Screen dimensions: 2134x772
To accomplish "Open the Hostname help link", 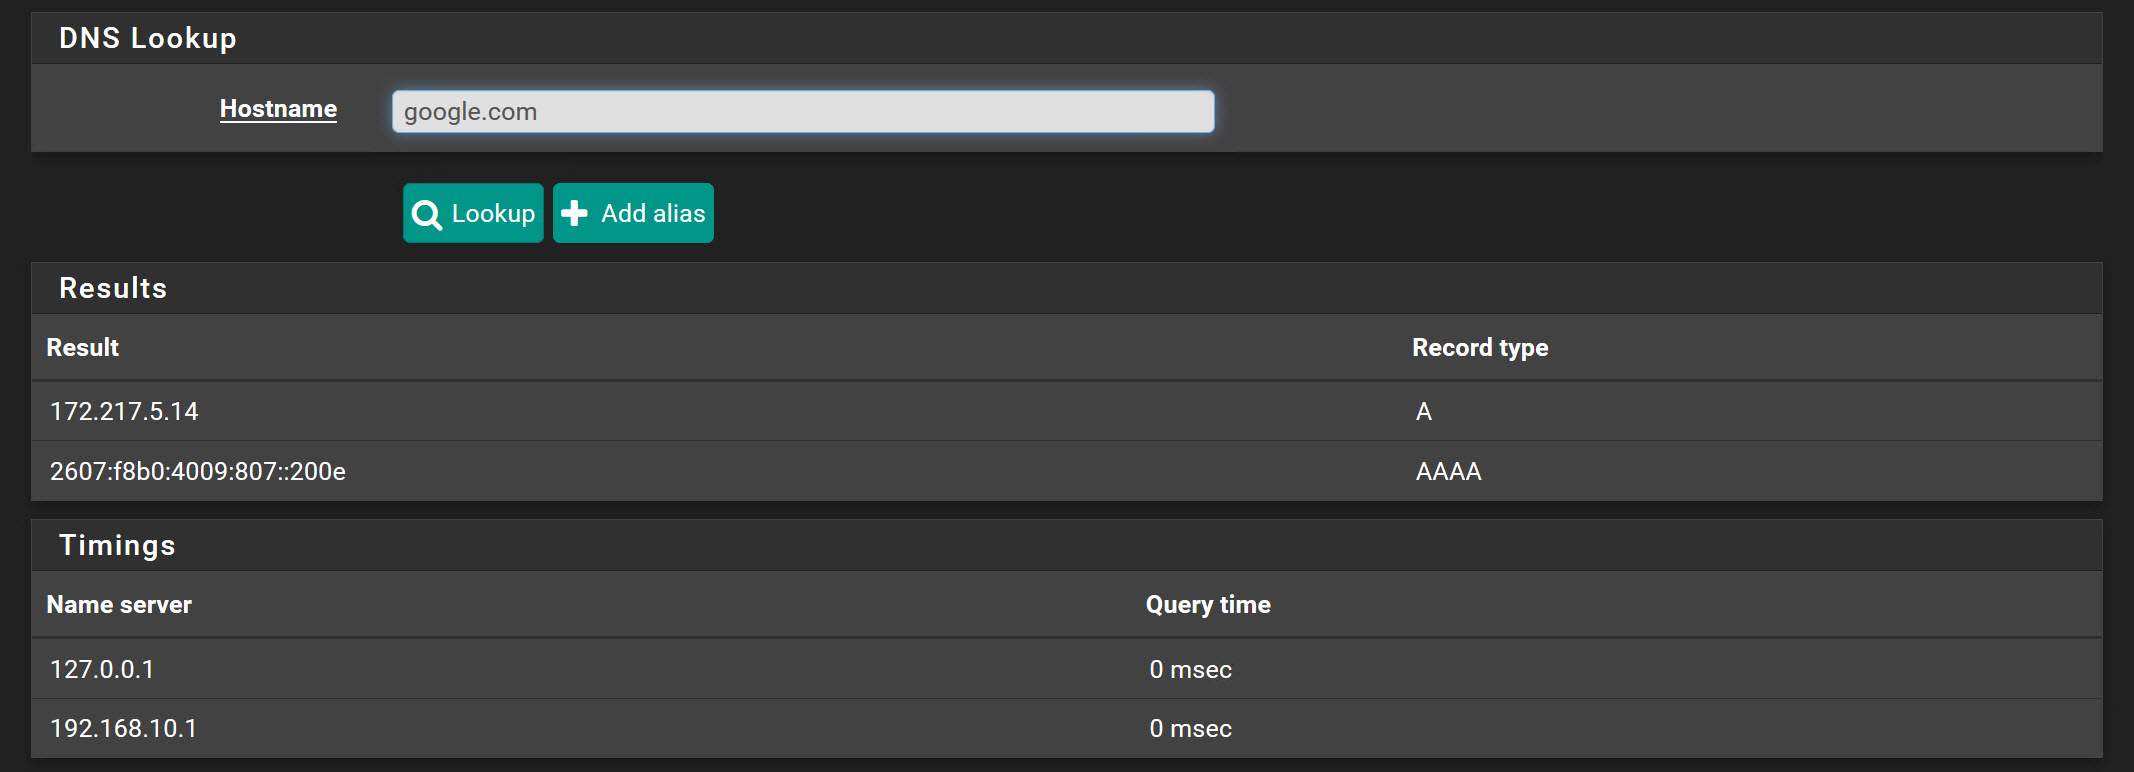I will pos(278,109).
